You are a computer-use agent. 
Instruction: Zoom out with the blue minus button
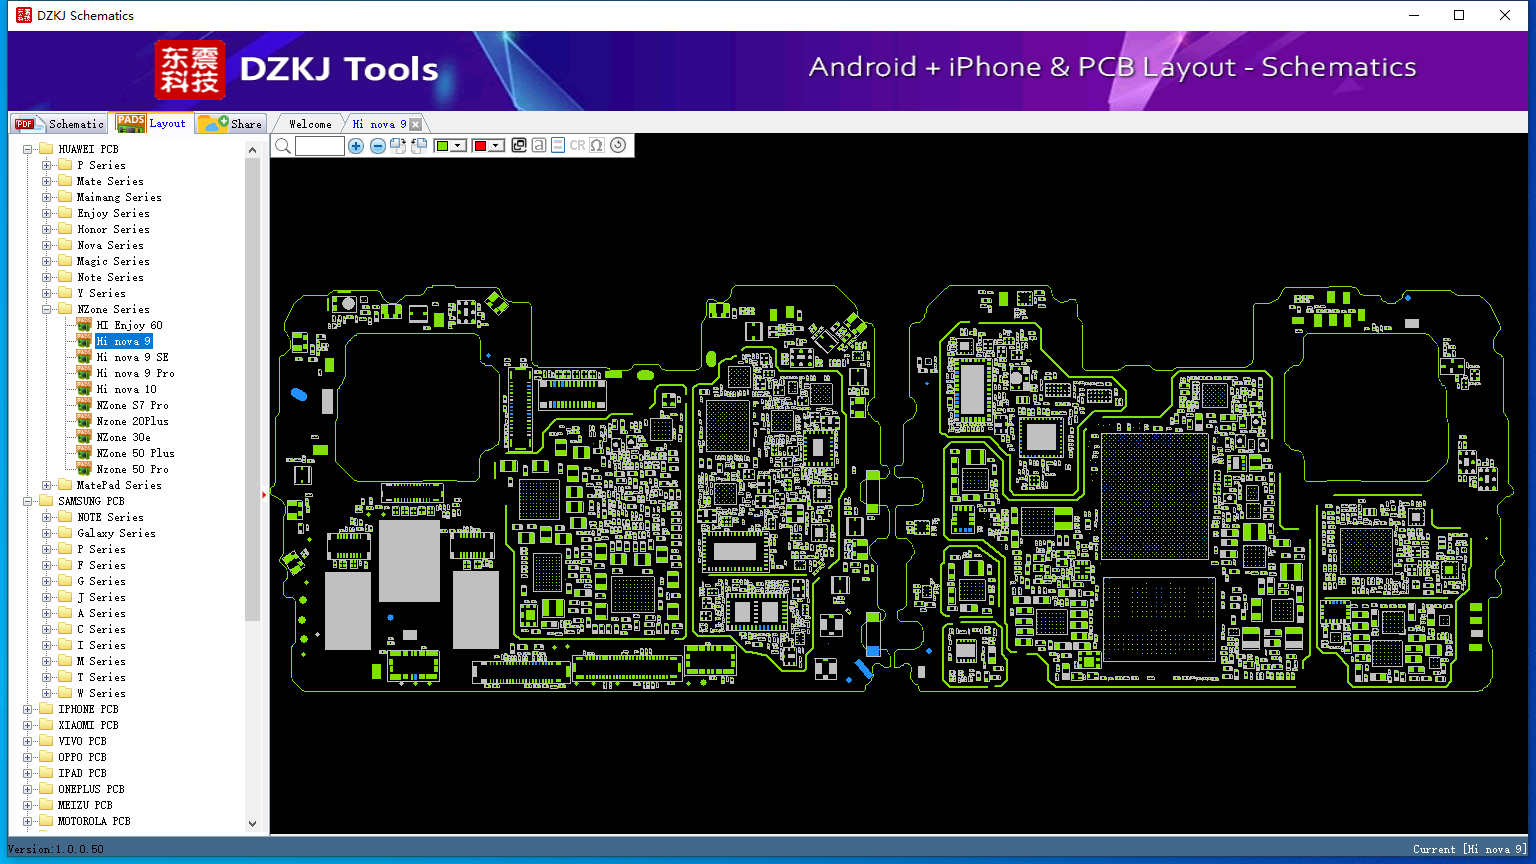(378, 146)
